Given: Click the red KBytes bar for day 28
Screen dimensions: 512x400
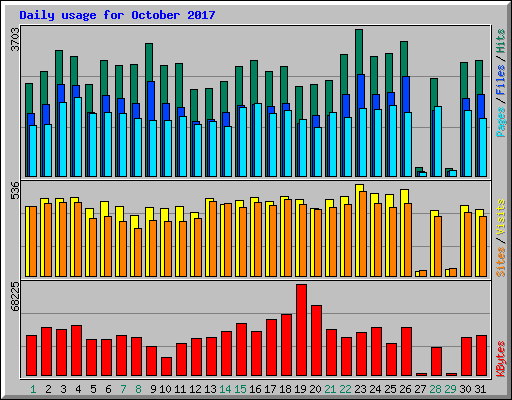Looking at the screenshot, I should coord(436,362).
